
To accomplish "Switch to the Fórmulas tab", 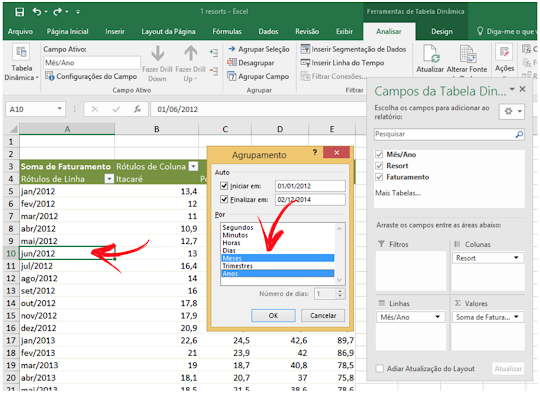I will tap(227, 31).
